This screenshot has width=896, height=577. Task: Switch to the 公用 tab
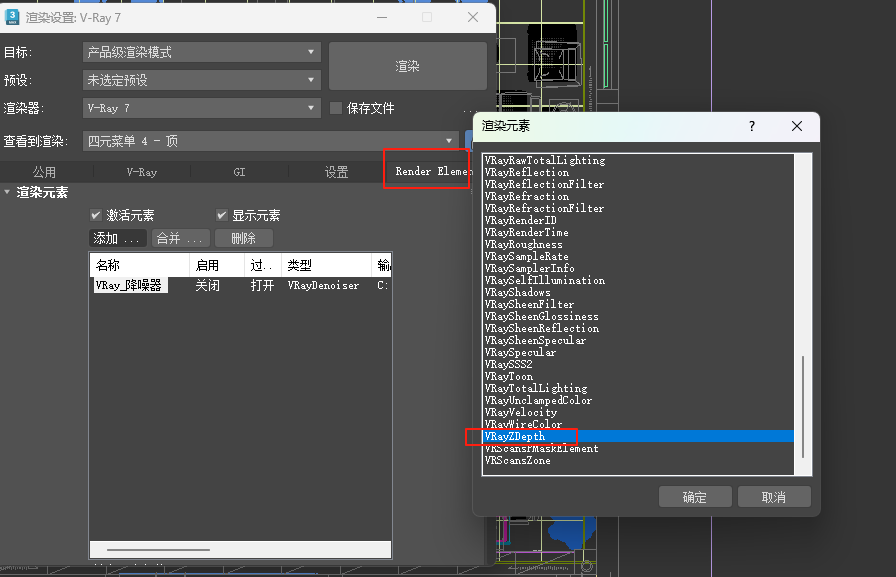coord(44,172)
